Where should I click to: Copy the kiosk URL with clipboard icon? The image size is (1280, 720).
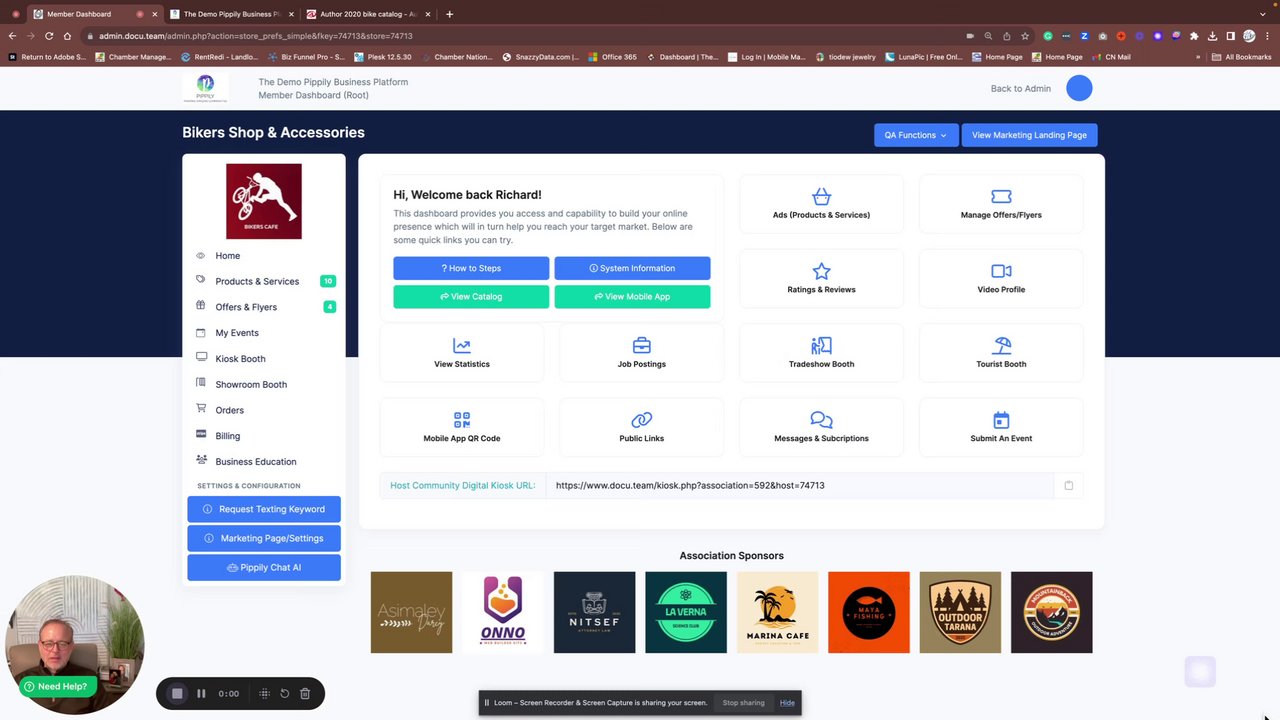(x=1068, y=486)
